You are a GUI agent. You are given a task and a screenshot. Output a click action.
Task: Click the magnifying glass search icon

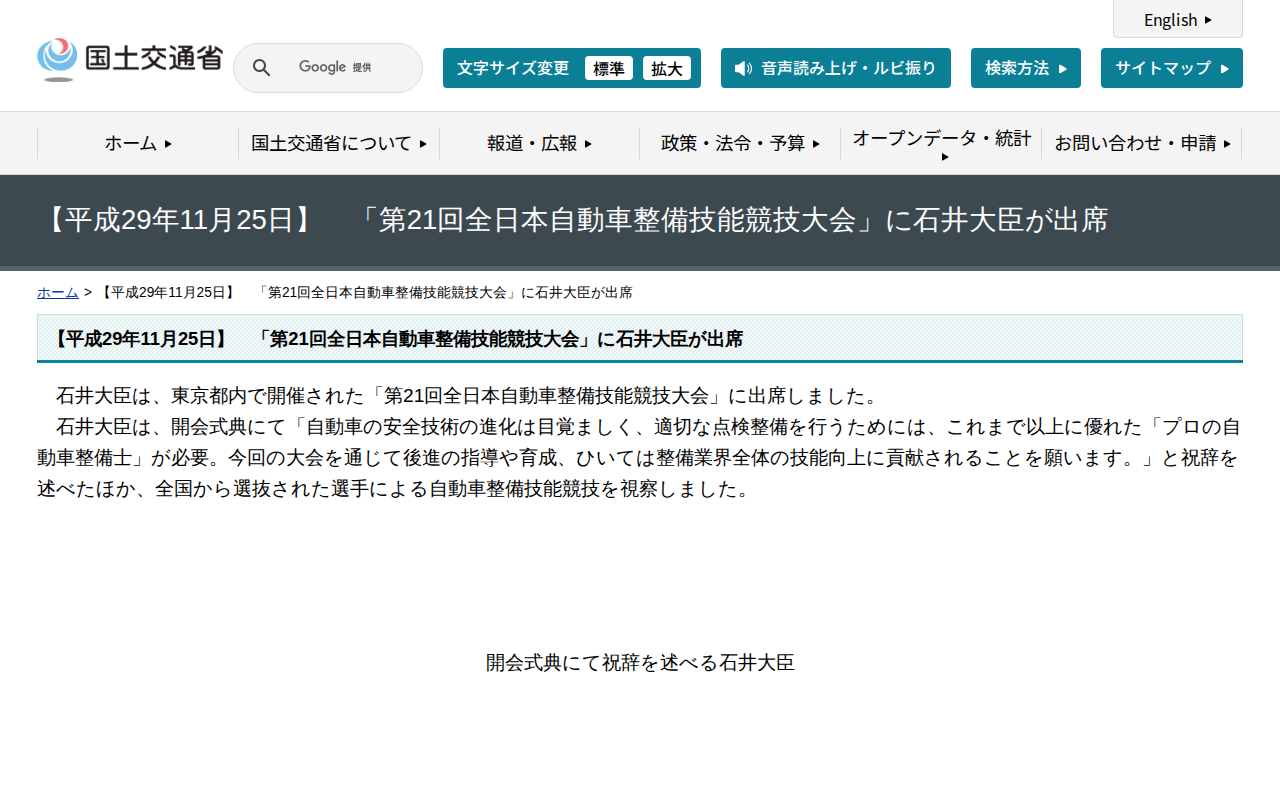pyautogui.click(x=261, y=67)
